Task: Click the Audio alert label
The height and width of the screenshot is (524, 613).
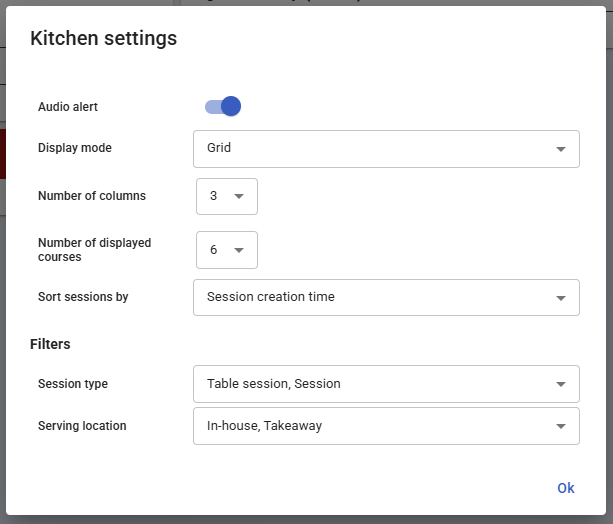Action: click(68, 107)
